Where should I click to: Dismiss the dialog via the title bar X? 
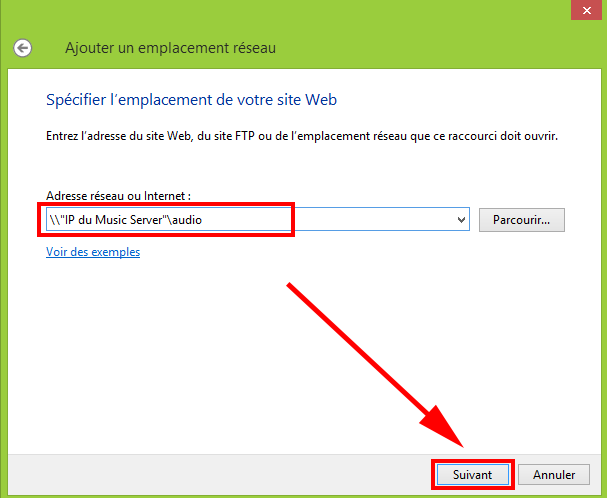[x=586, y=10]
